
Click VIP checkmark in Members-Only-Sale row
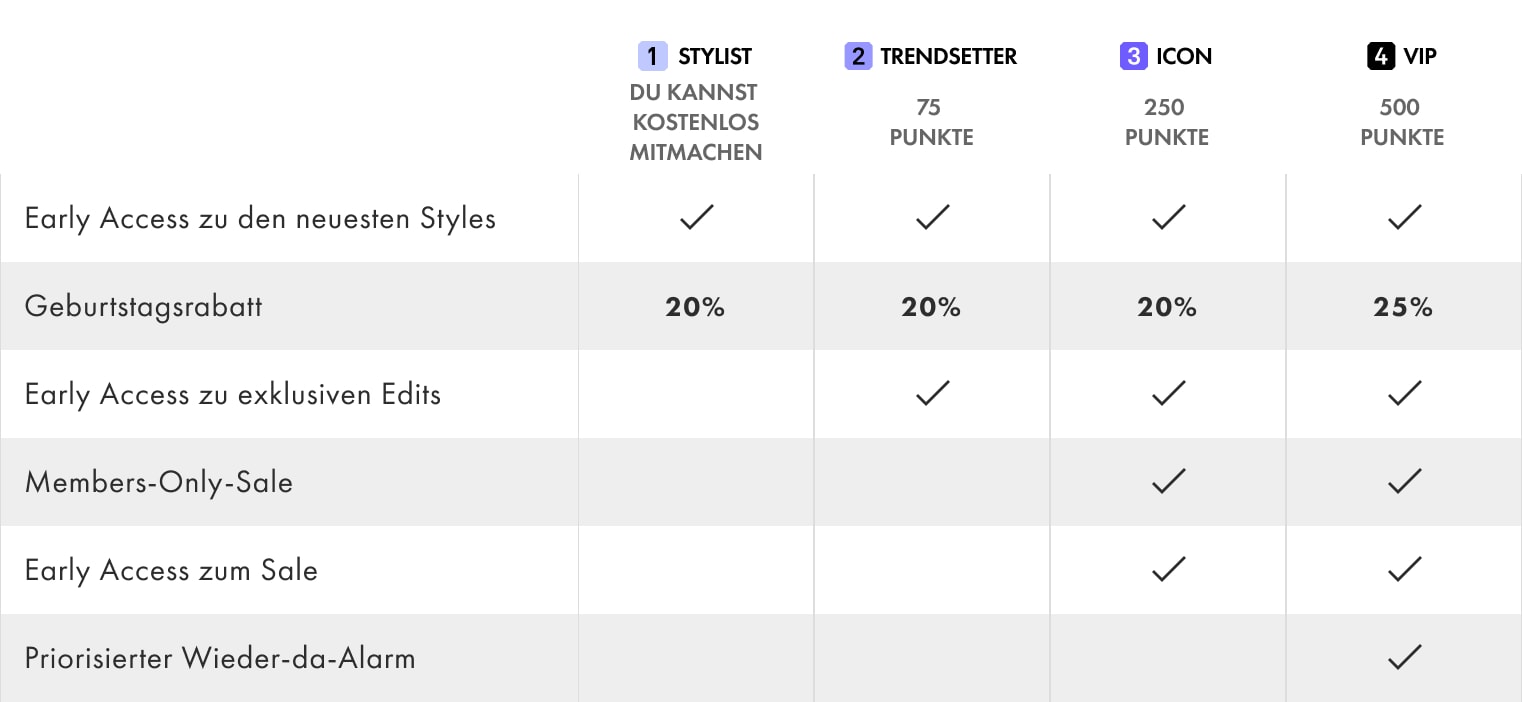click(x=1404, y=481)
